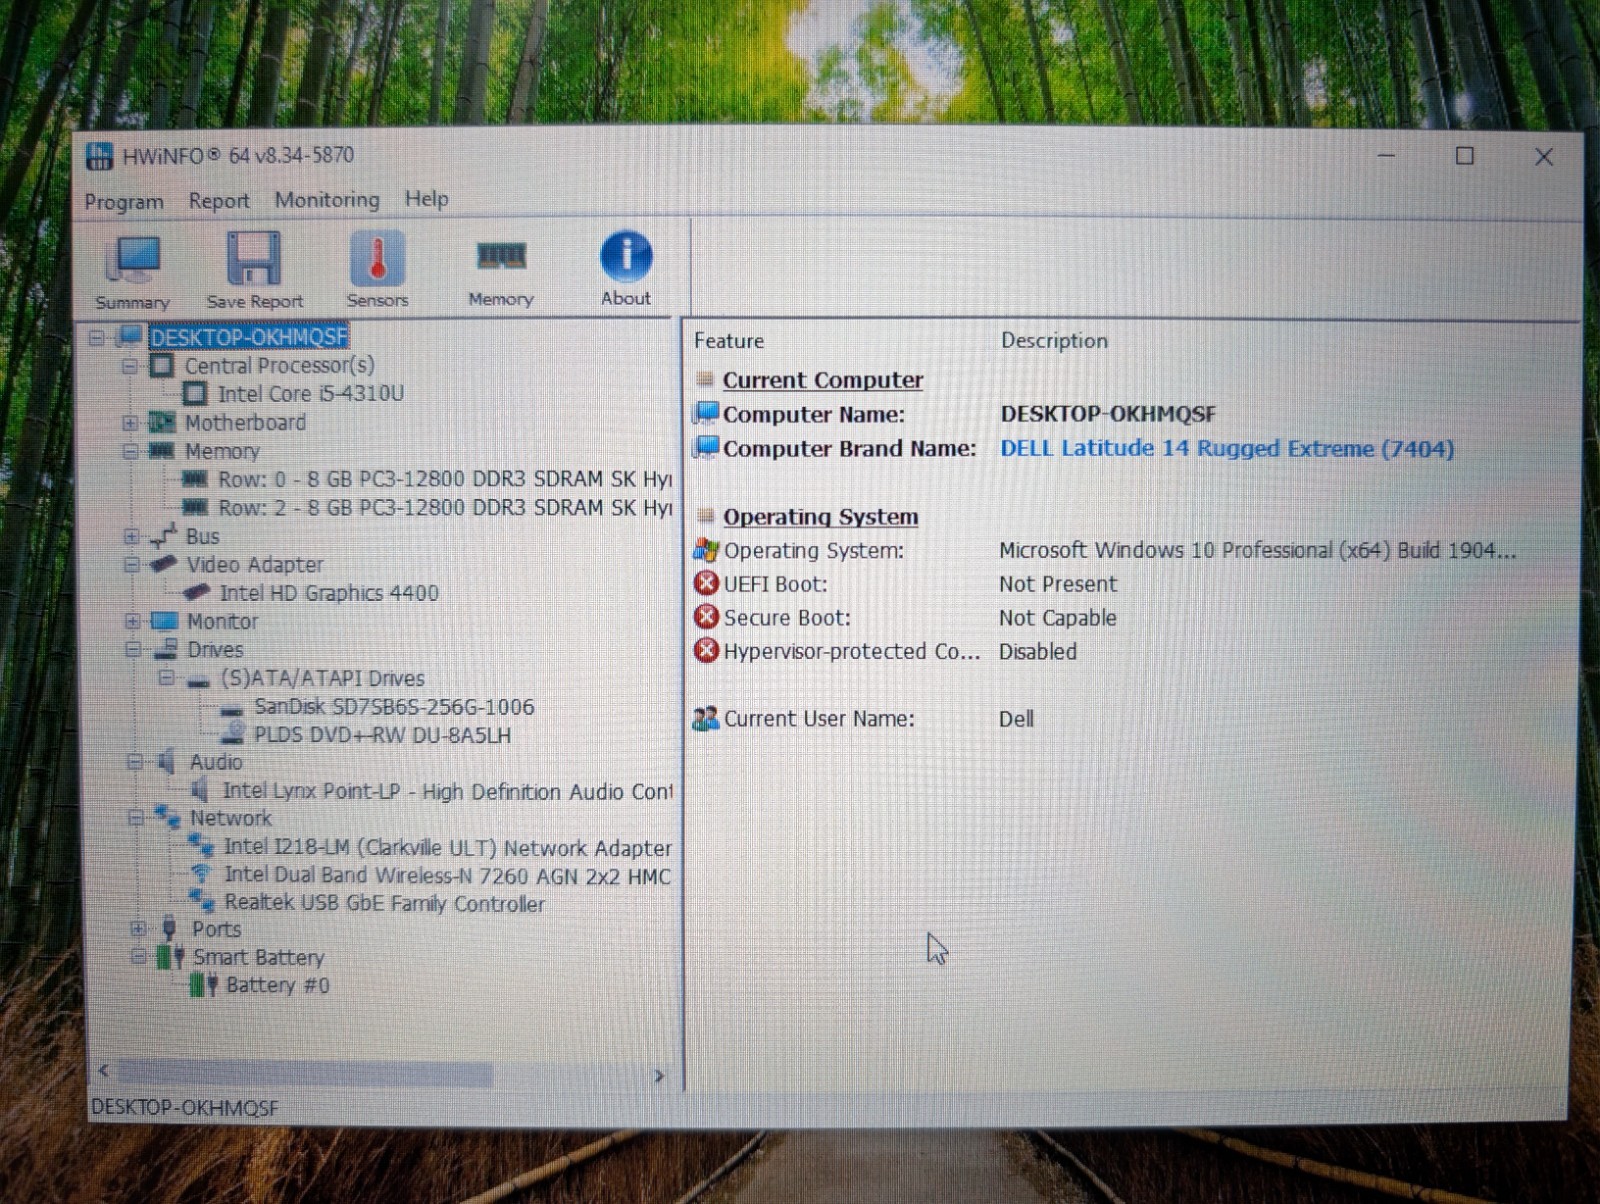Click the Central Processor(s) node icon
The height and width of the screenshot is (1204, 1600).
point(161,365)
